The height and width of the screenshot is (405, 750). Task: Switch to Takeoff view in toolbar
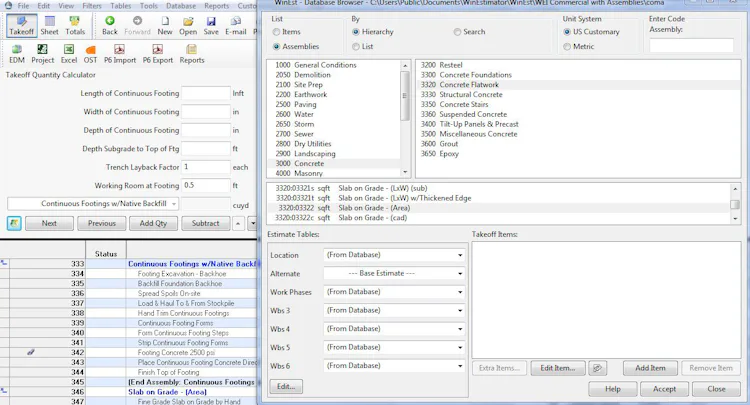click(22, 25)
